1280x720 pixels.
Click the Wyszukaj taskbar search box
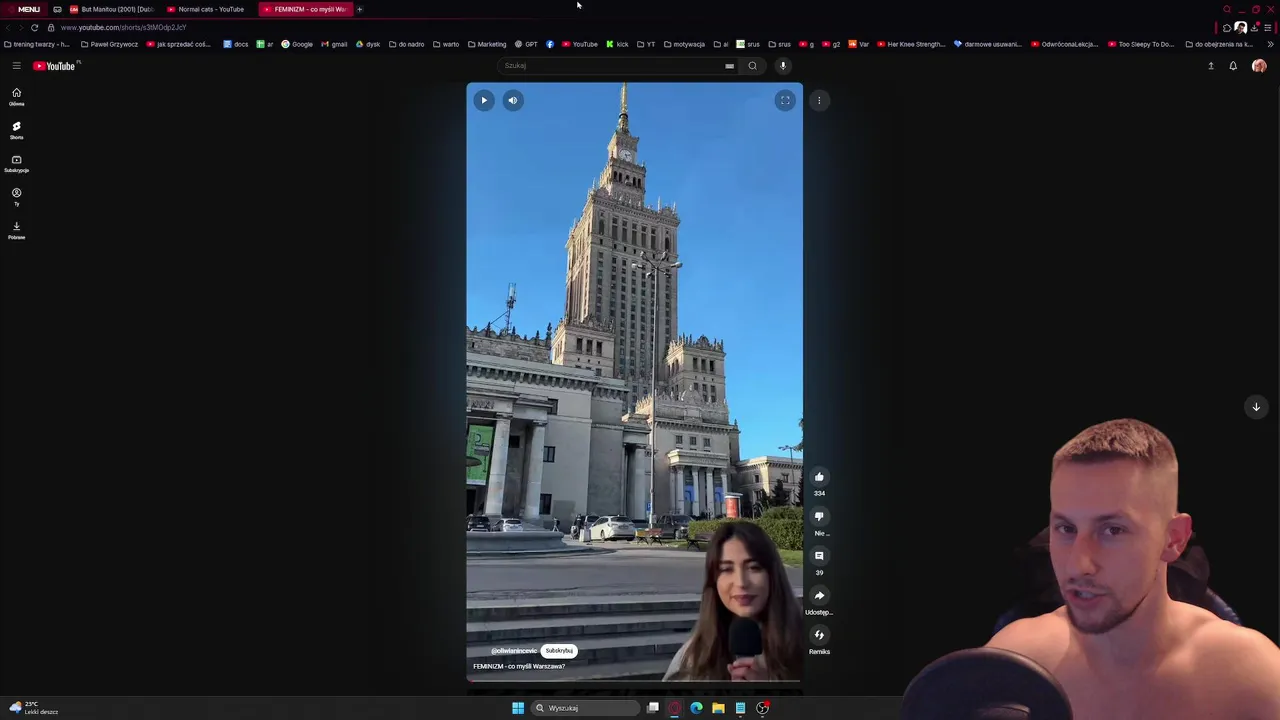coord(585,708)
